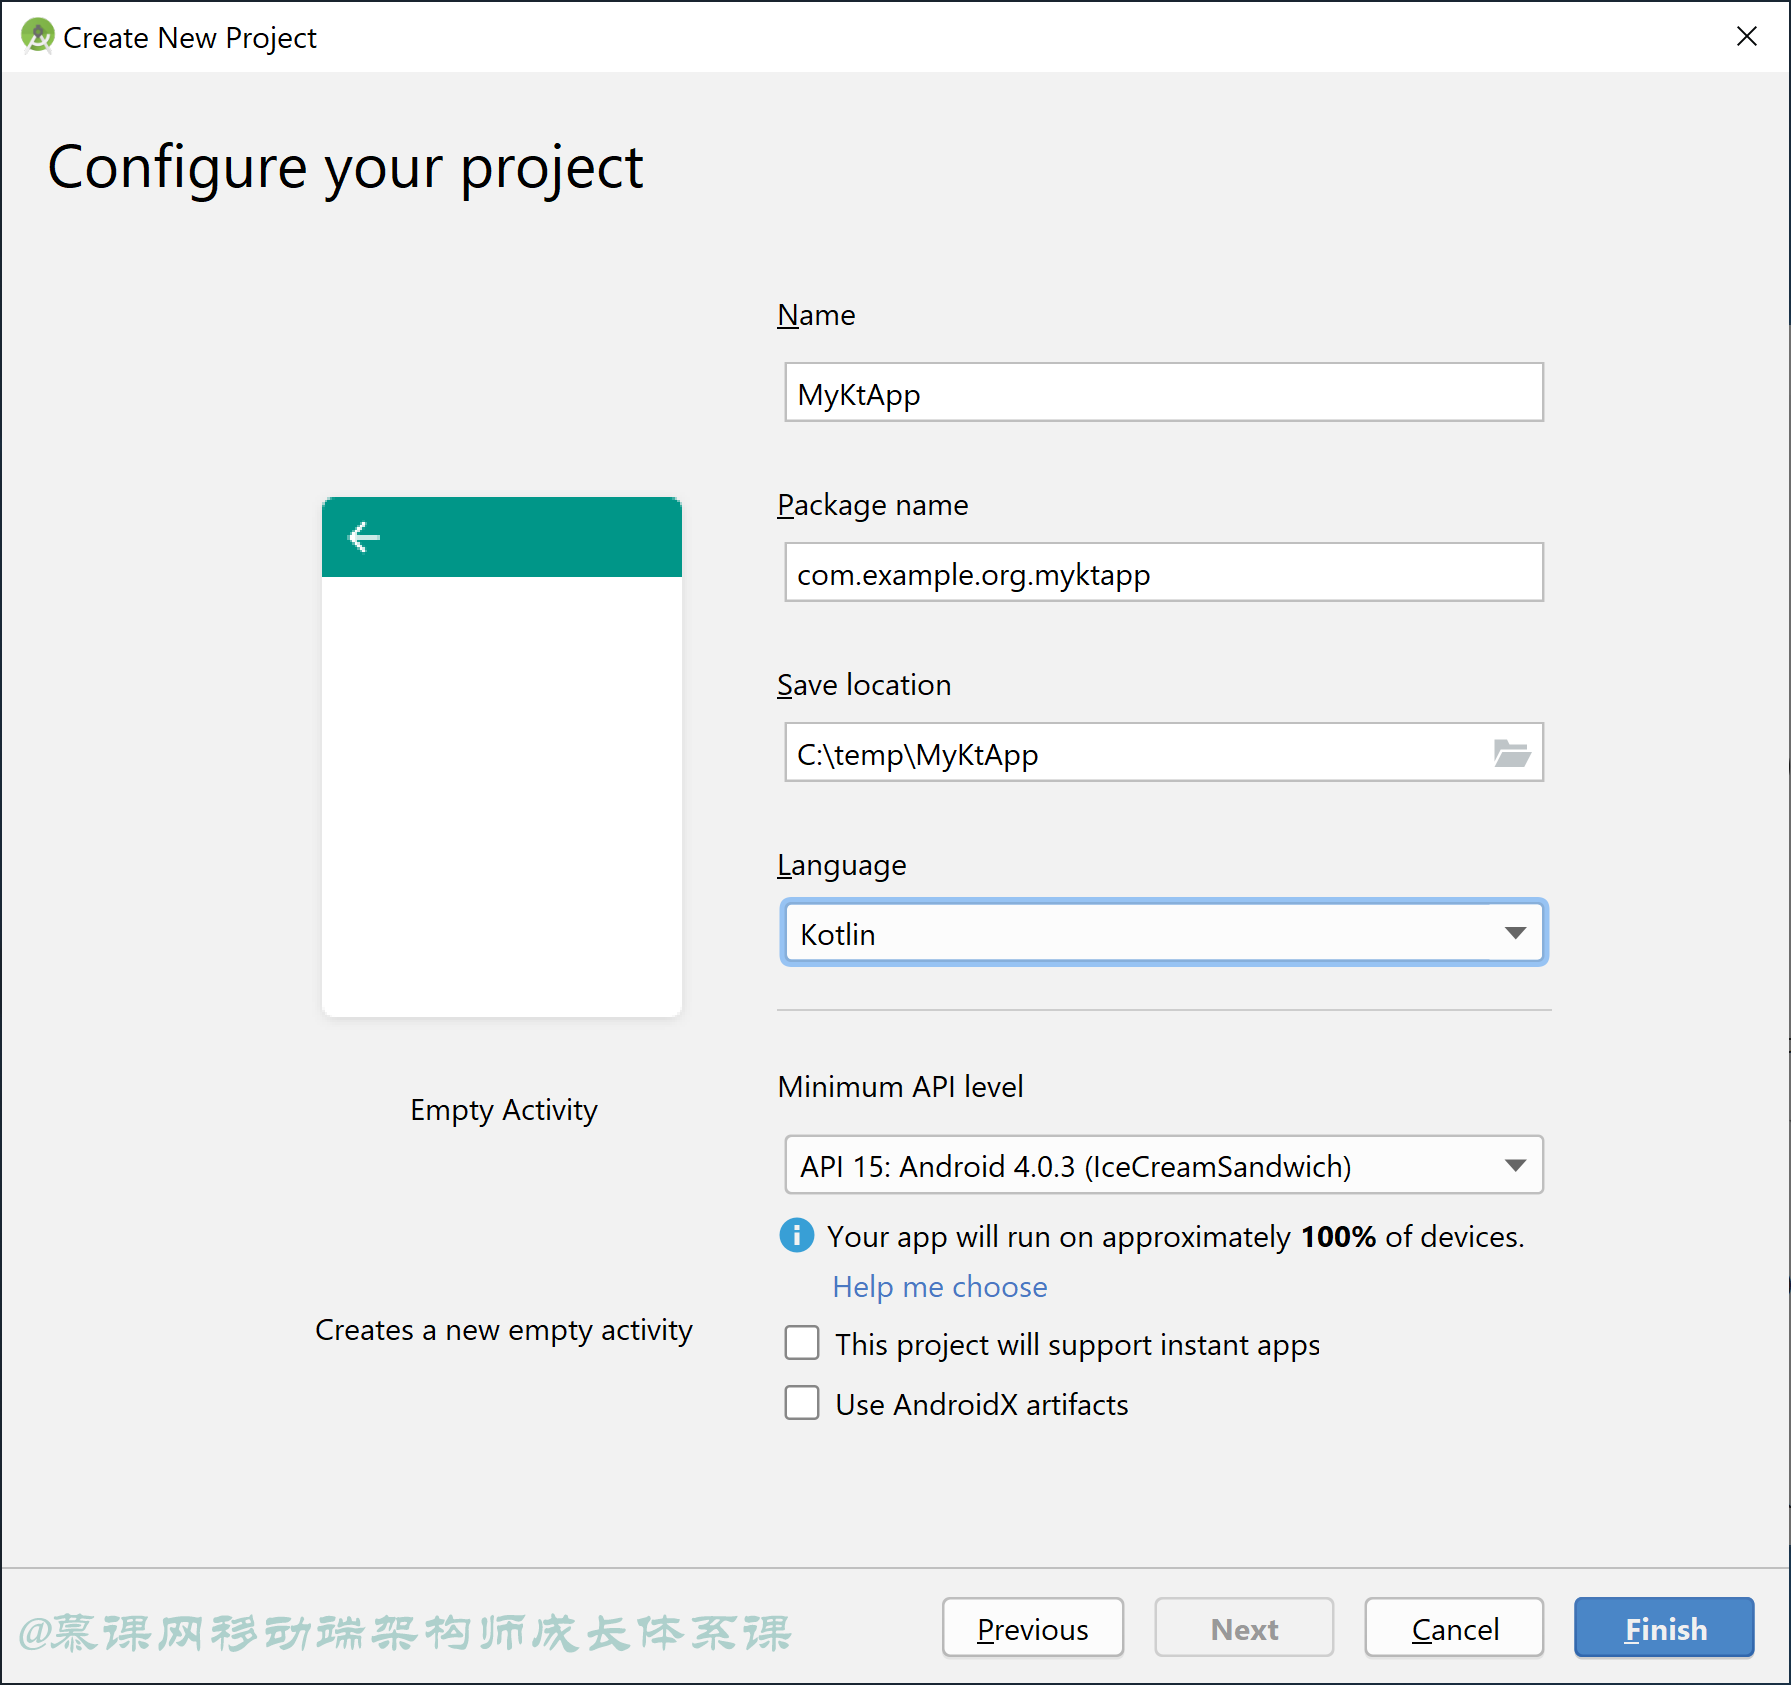Go back with the Previous button
The width and height of the screenshot is (1791, 1685).
coord(1032,1628)
